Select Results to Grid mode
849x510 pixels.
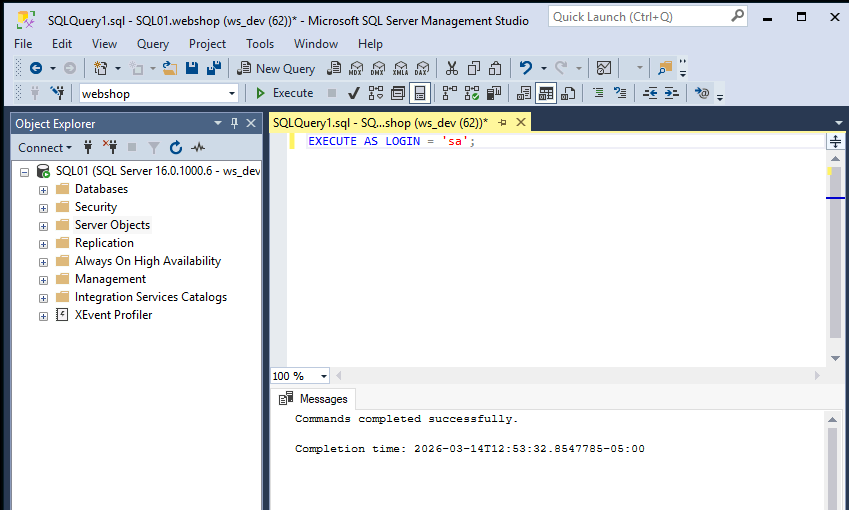[x=546, y=93]
